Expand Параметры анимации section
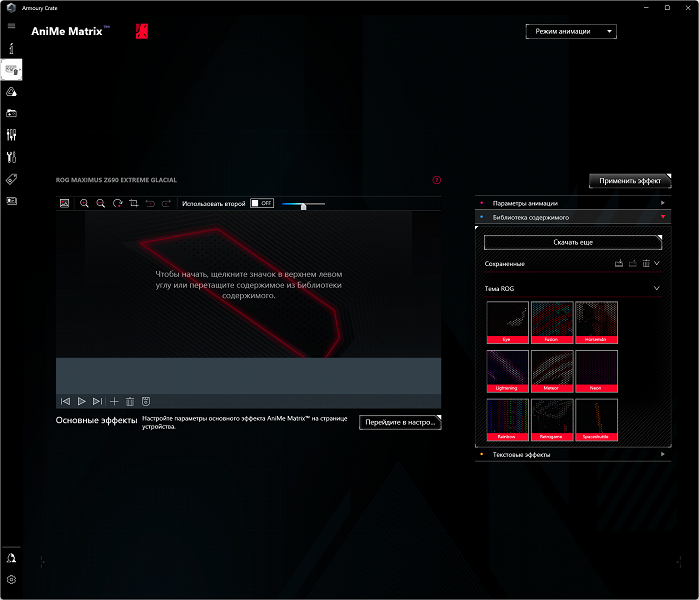Viewport: 699px width, 600px height. tap(573, 203)
